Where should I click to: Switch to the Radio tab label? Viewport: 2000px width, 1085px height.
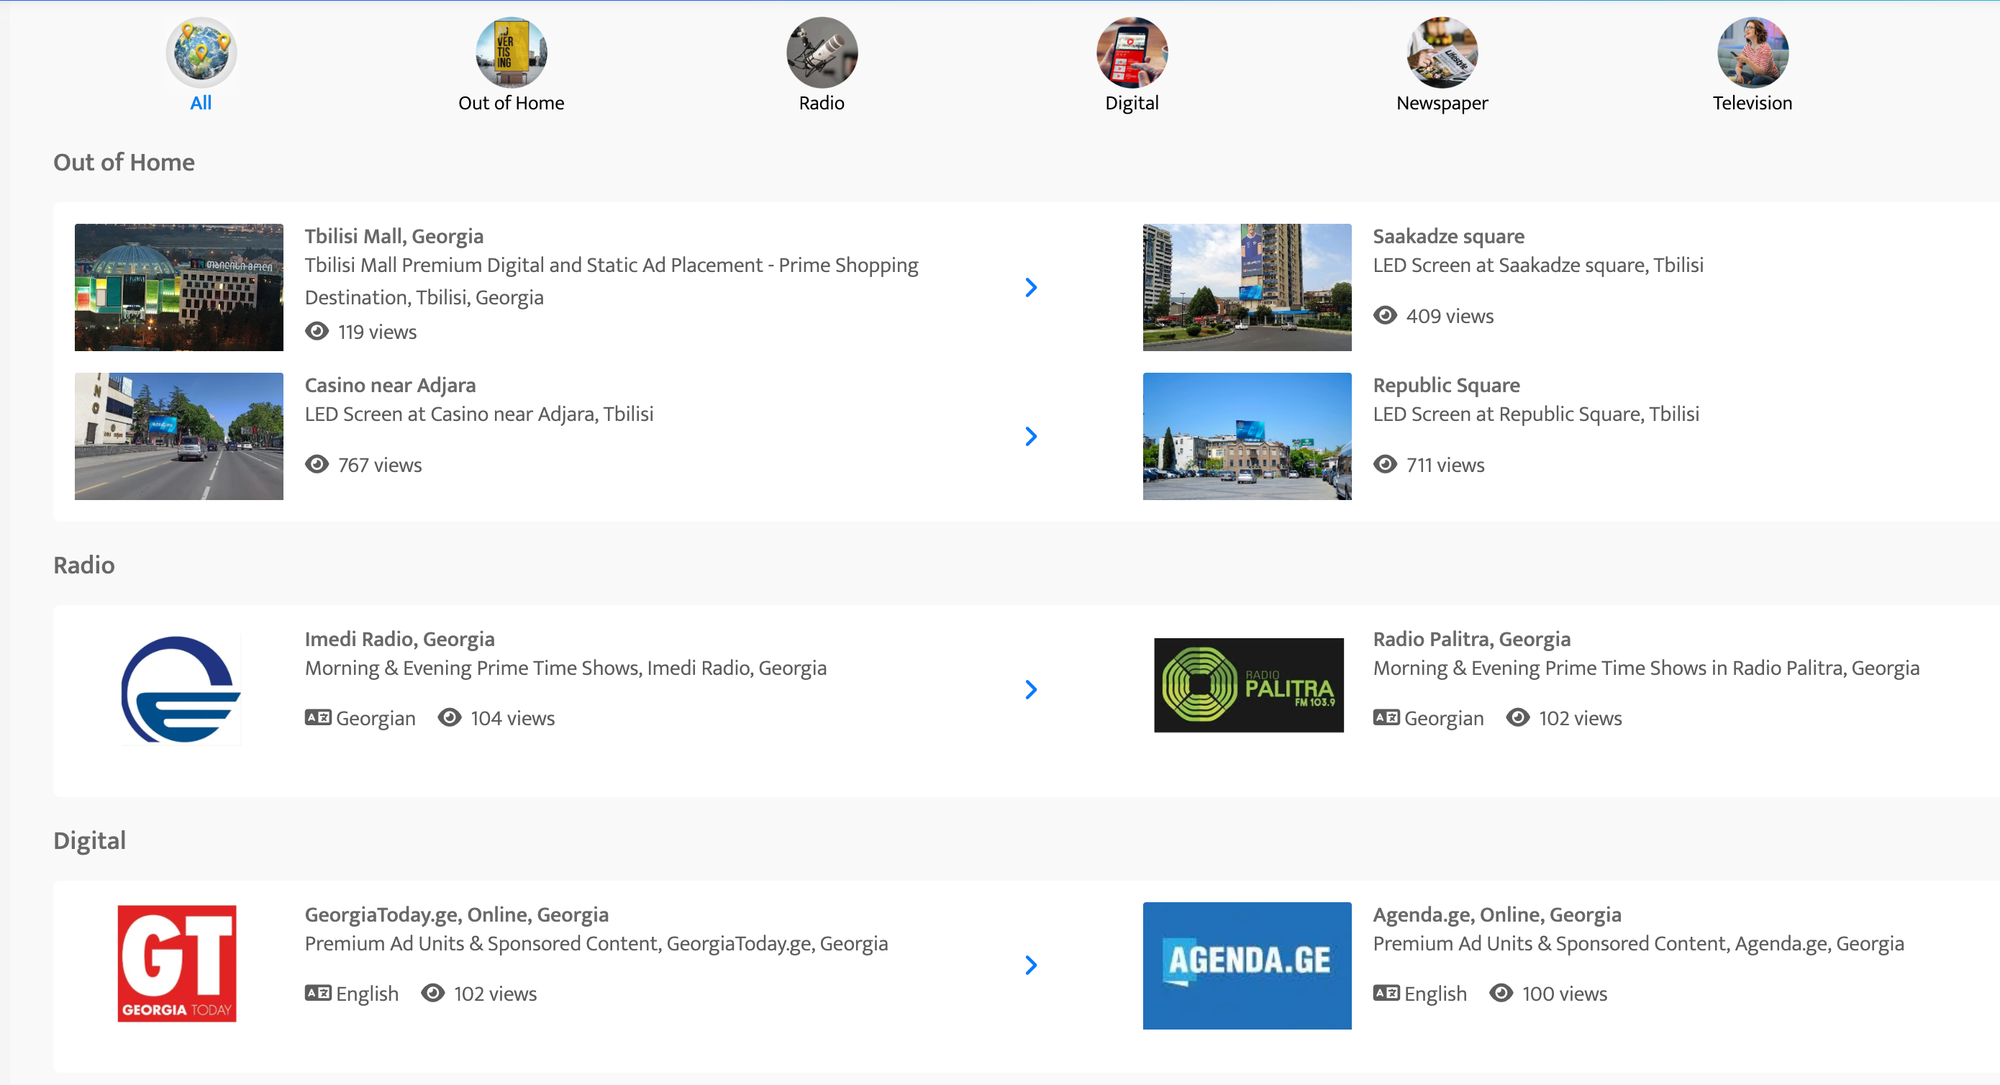pyautogui.click(x=822, y=103)
